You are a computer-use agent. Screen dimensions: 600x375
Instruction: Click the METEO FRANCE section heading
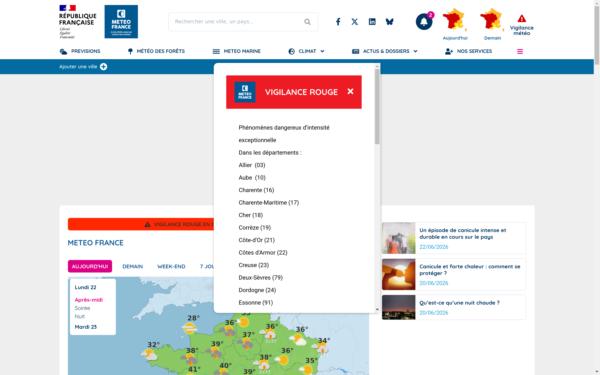pos(96,243)
